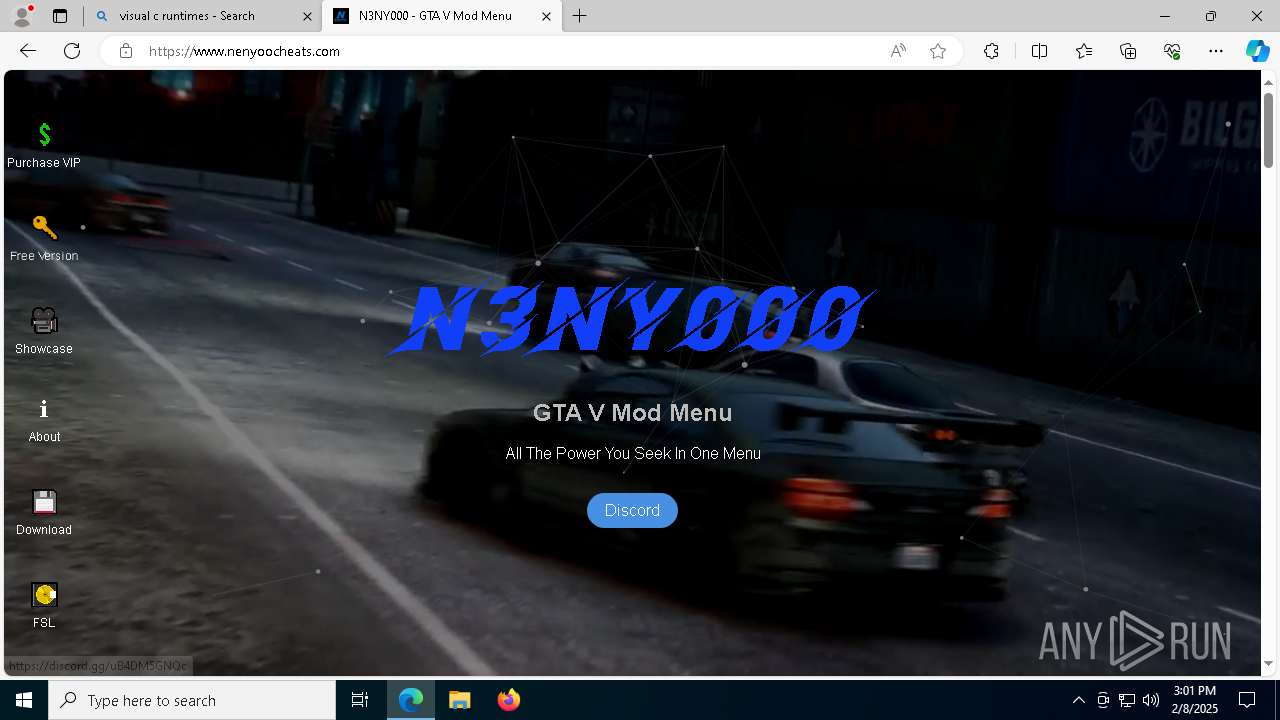Image resolution: width=1280 pixels, height=720 pixels.
Task: Open Task View on taskbar
Action: tap(360, 700)
